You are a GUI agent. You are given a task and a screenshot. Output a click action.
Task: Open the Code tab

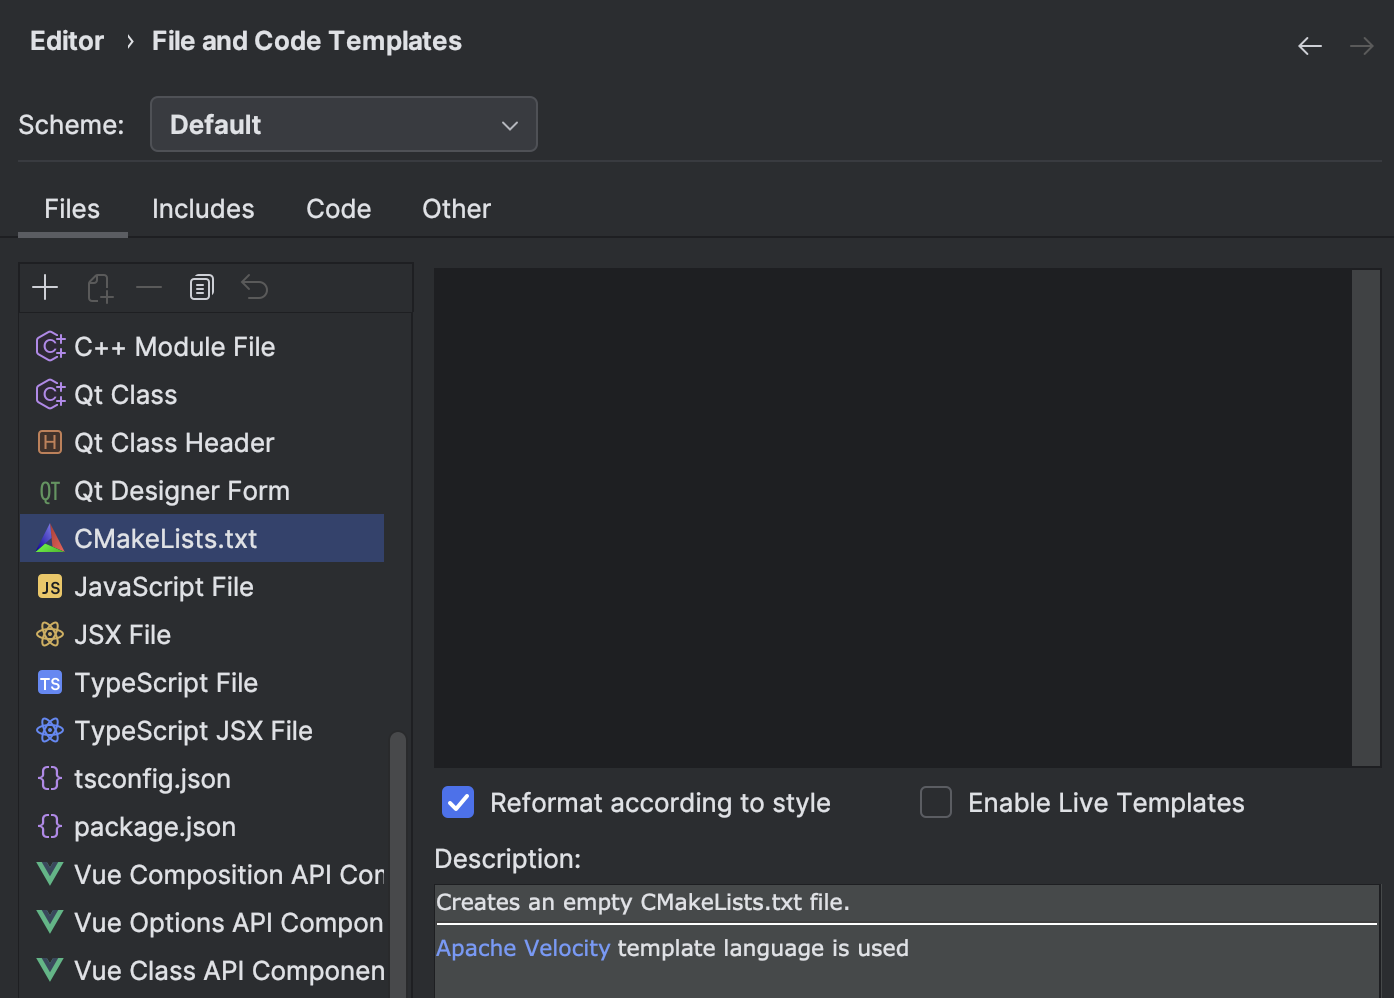point(338,208)
